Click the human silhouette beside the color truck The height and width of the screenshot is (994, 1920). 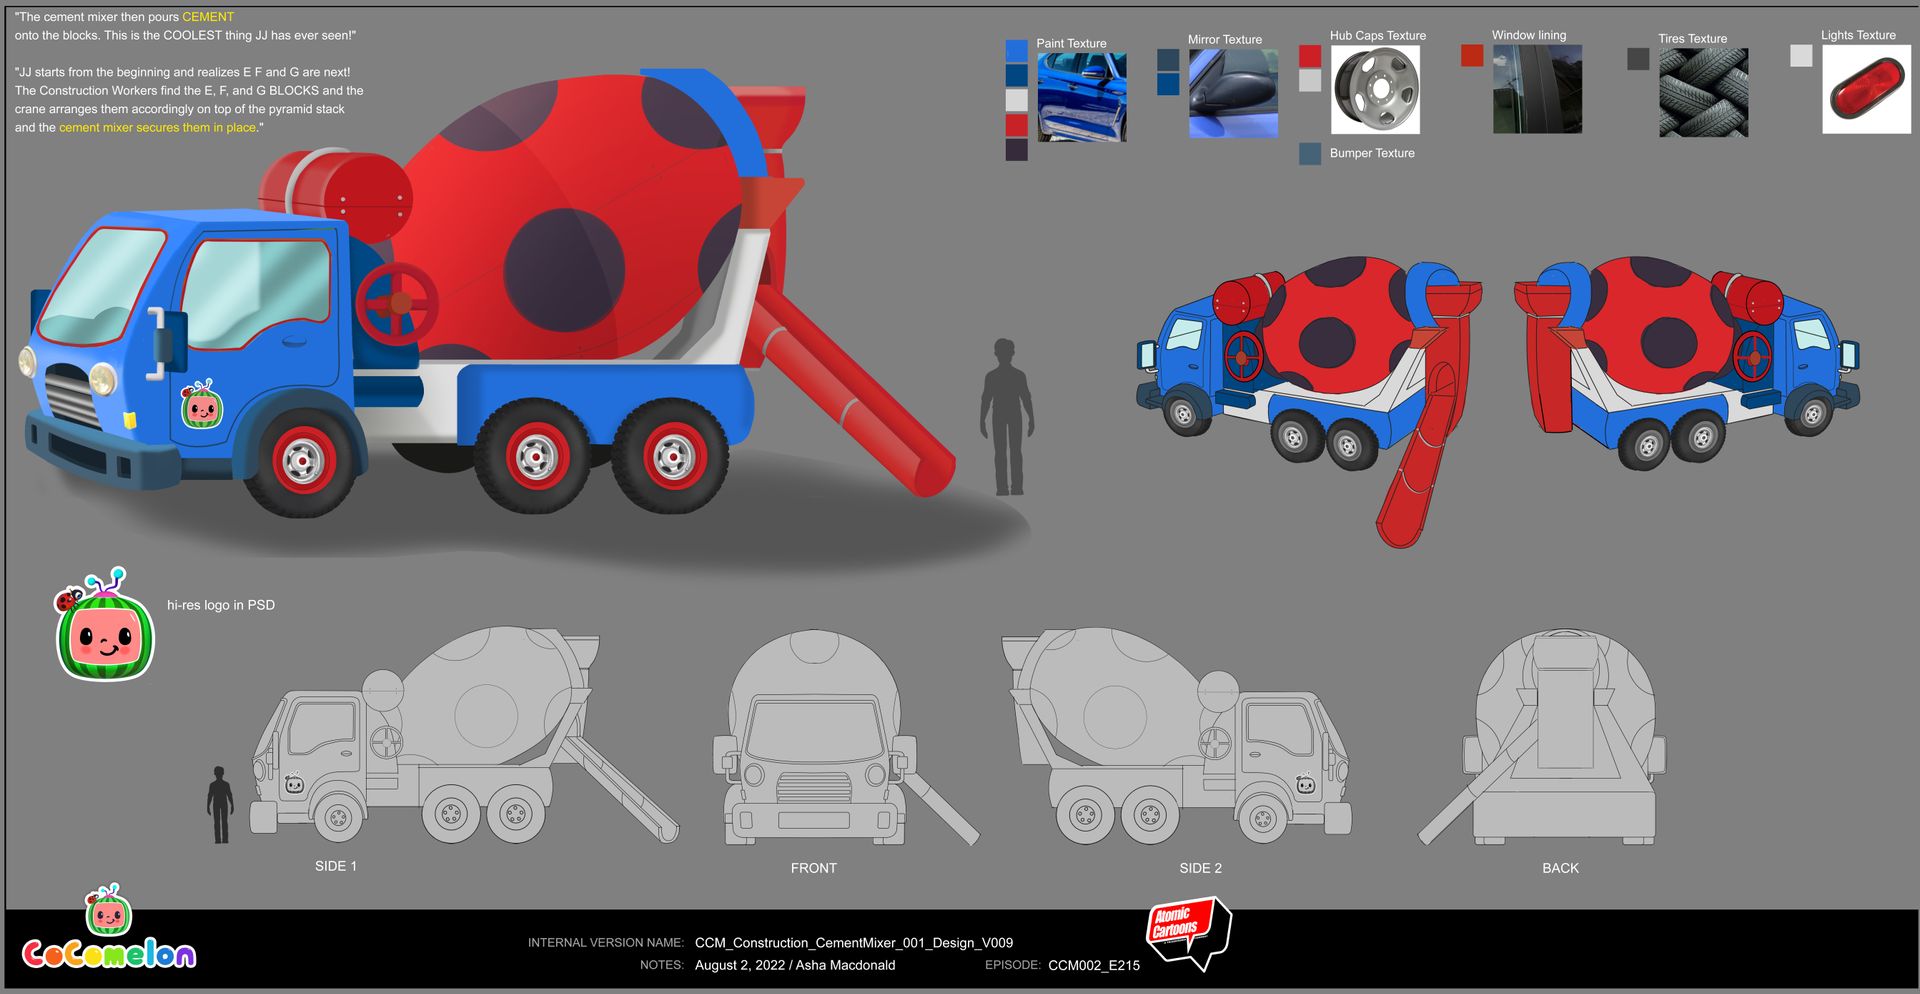pos(1006,417)
